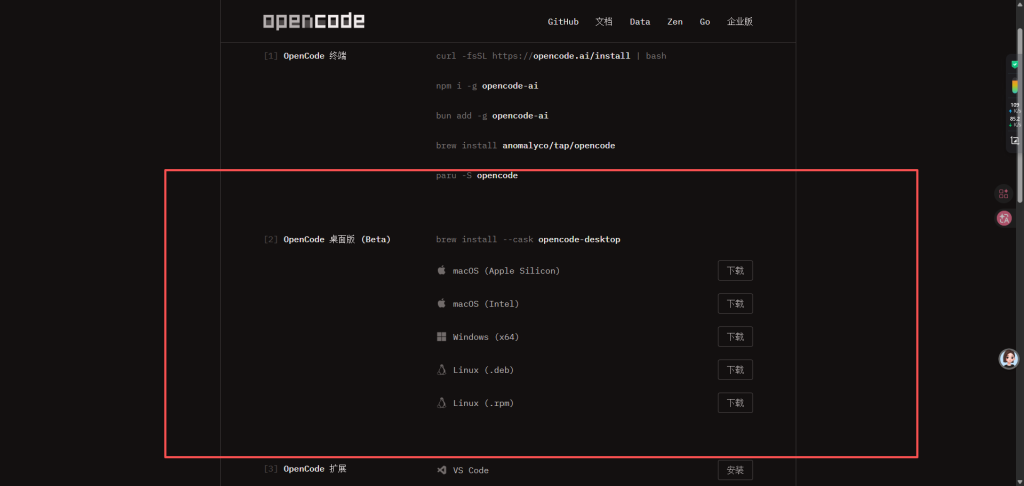Click the Apple icon beside macOS (Apple Silicon)
Image resolution: width=1024 pixels, height=486 pixels.
click(441, 270)
